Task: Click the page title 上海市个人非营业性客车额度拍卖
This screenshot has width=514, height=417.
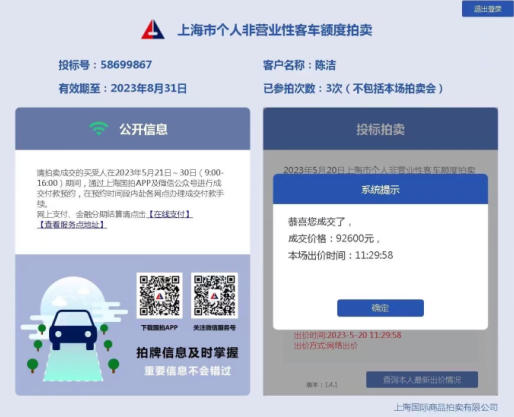Action: [275, 30]
